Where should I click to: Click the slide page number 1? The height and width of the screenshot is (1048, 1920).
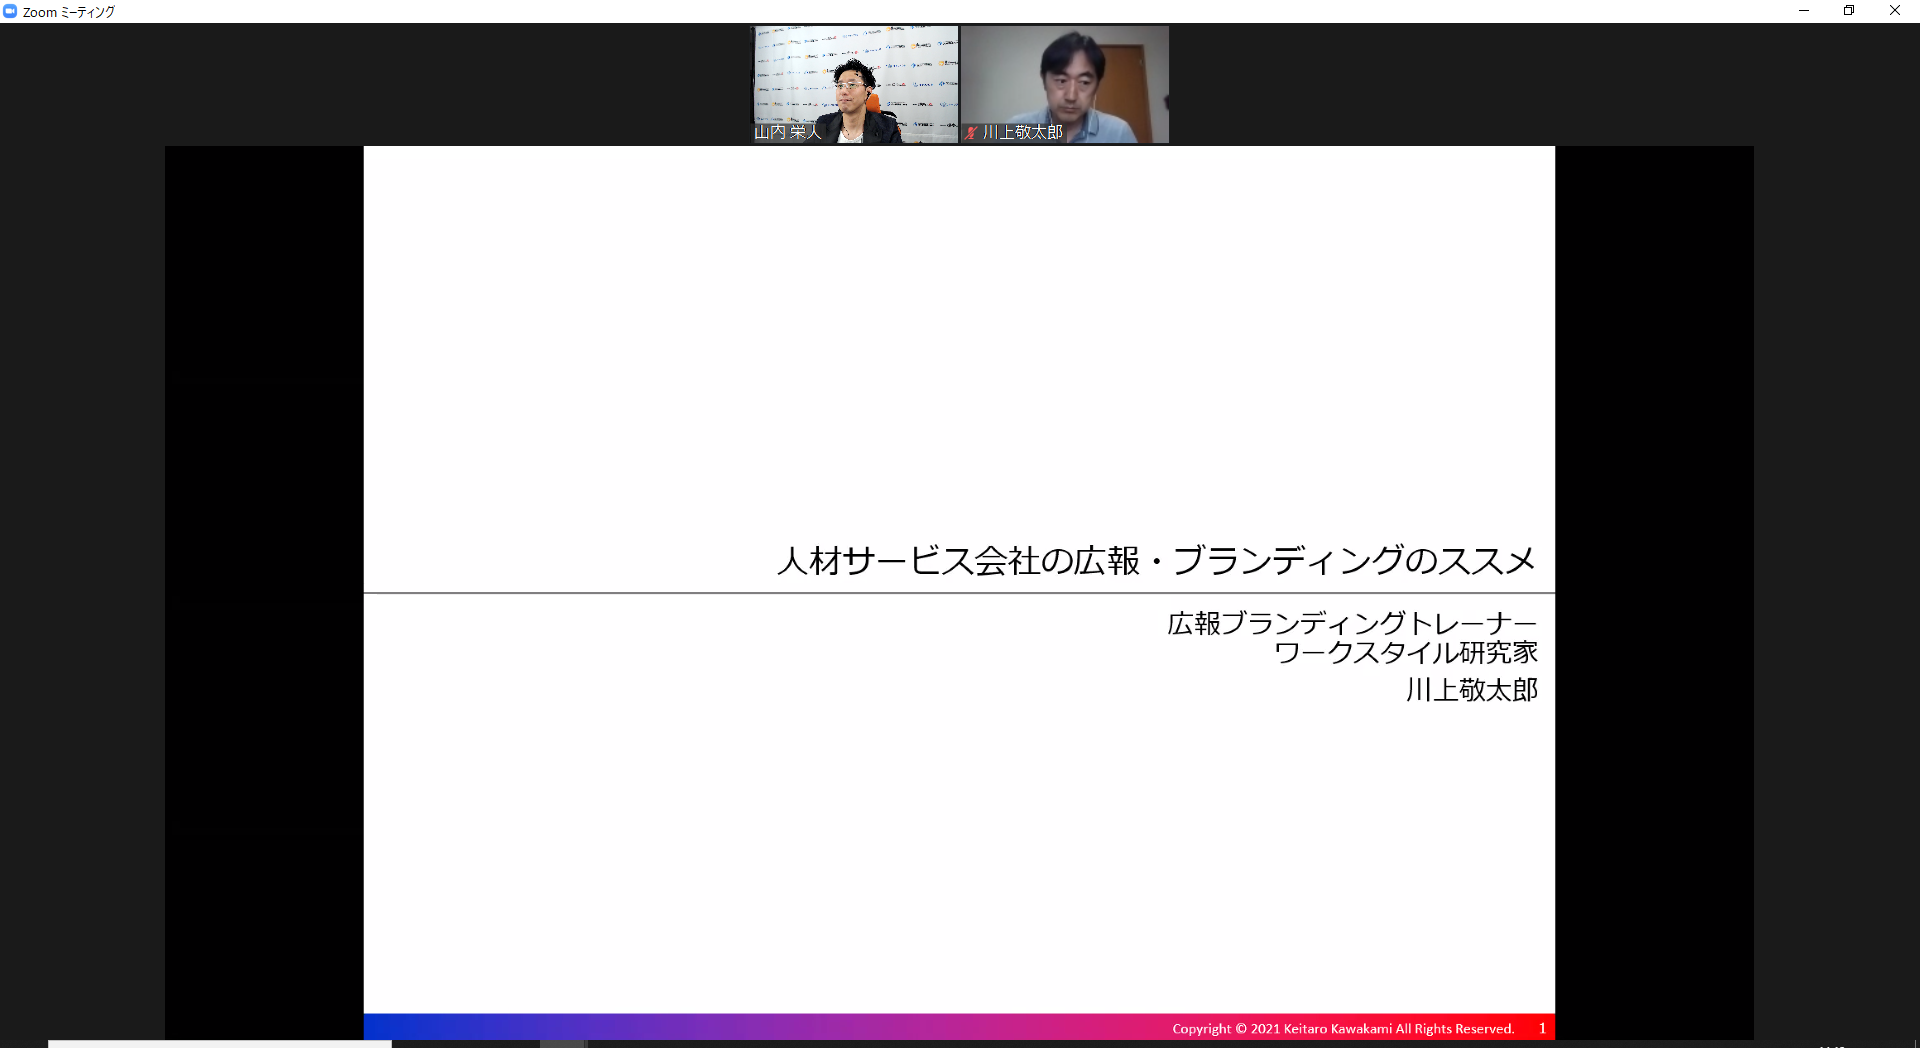(1542, 1028)
